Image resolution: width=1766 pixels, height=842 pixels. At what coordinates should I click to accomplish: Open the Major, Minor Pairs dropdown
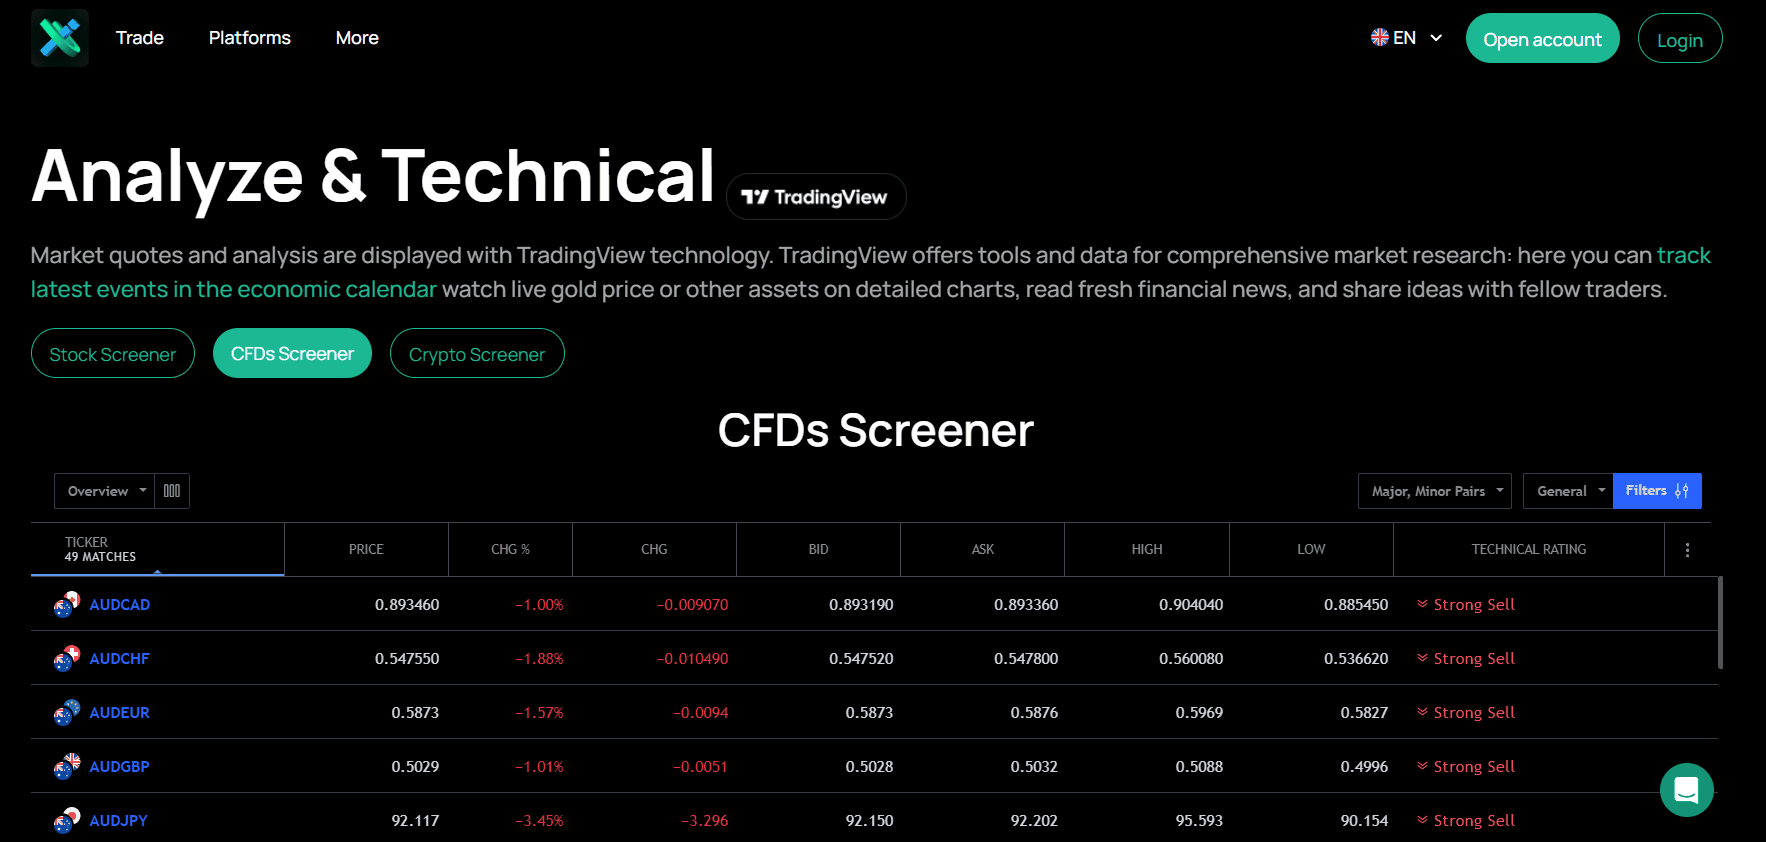[1434, 491]
